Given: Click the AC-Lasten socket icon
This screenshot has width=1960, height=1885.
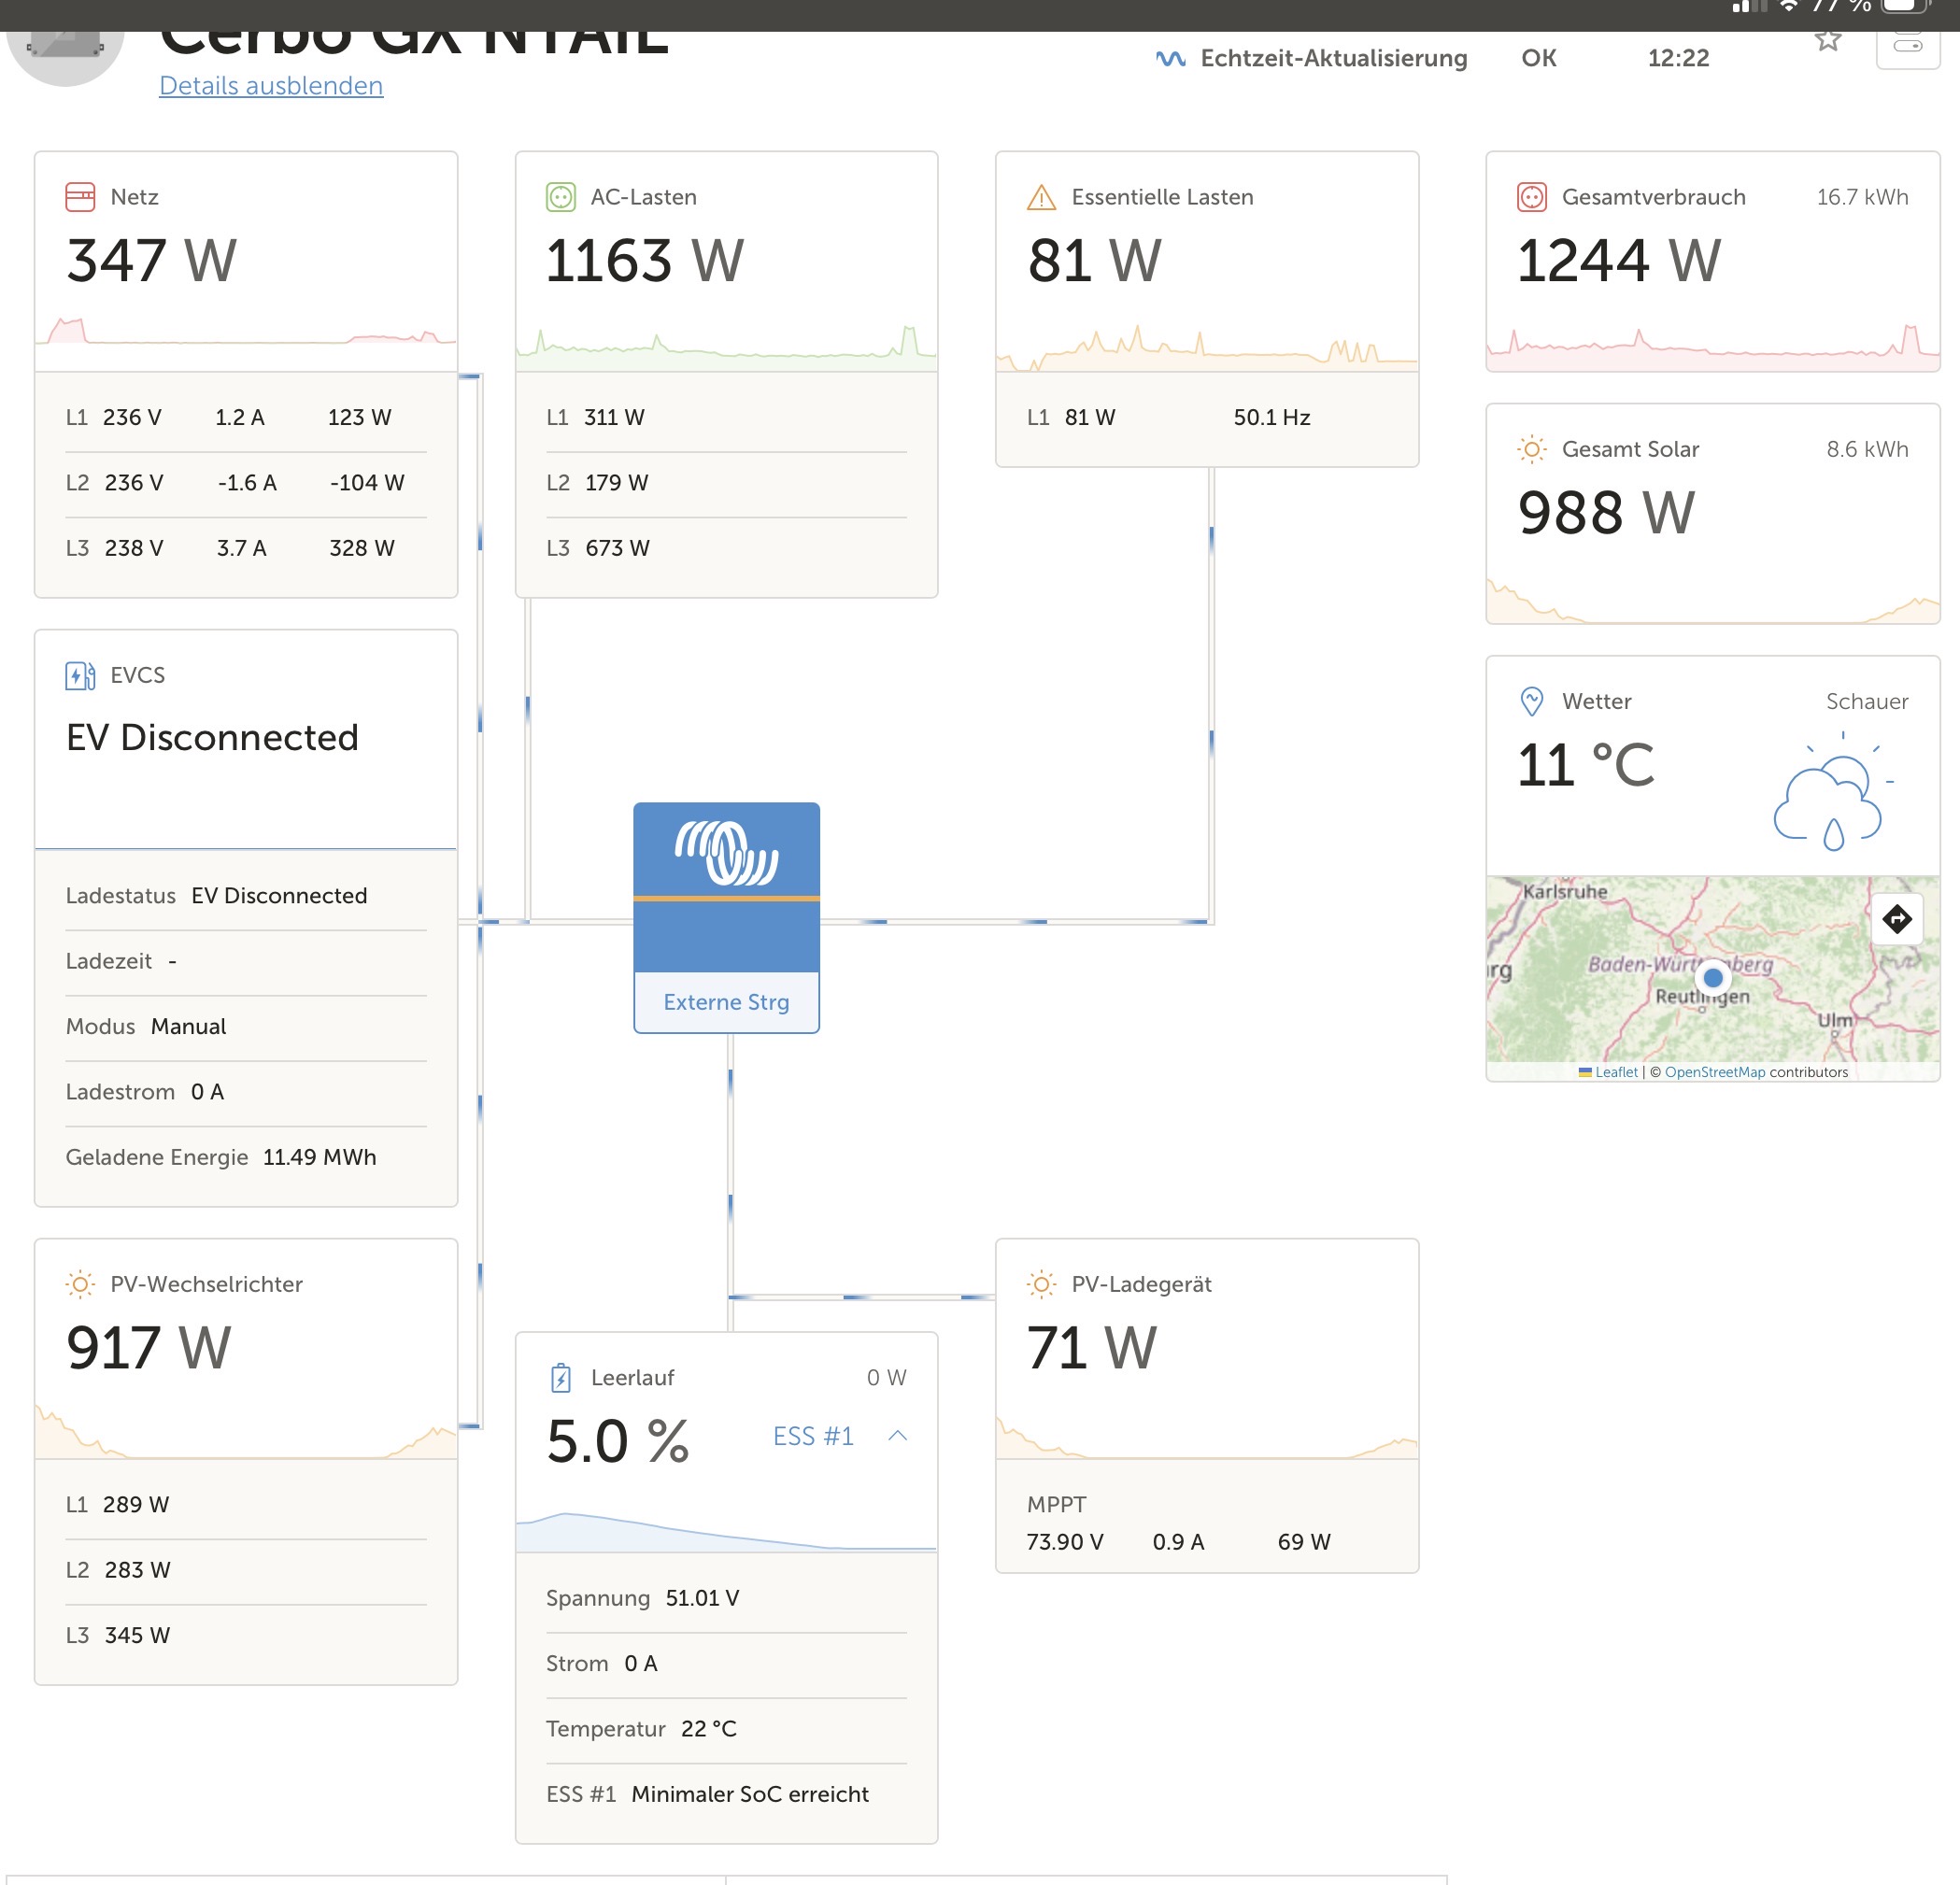Looking at the screenshot, I should coord(560,197).
